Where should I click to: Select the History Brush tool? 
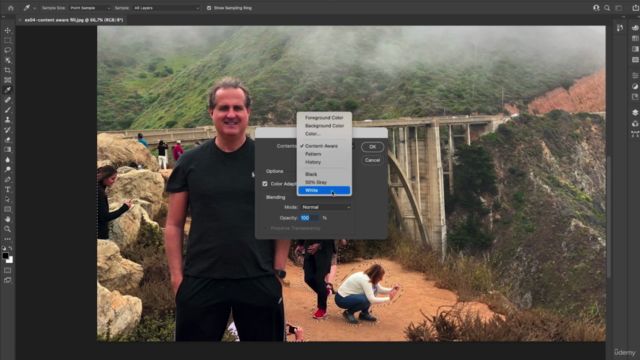[x=7, y=130]
